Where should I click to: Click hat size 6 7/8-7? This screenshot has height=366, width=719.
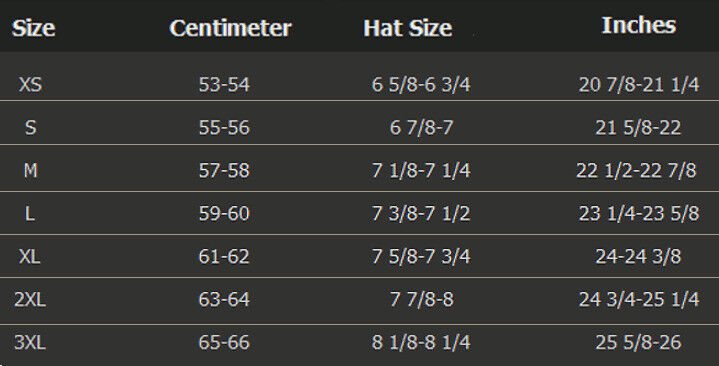[x=421, y=128]
